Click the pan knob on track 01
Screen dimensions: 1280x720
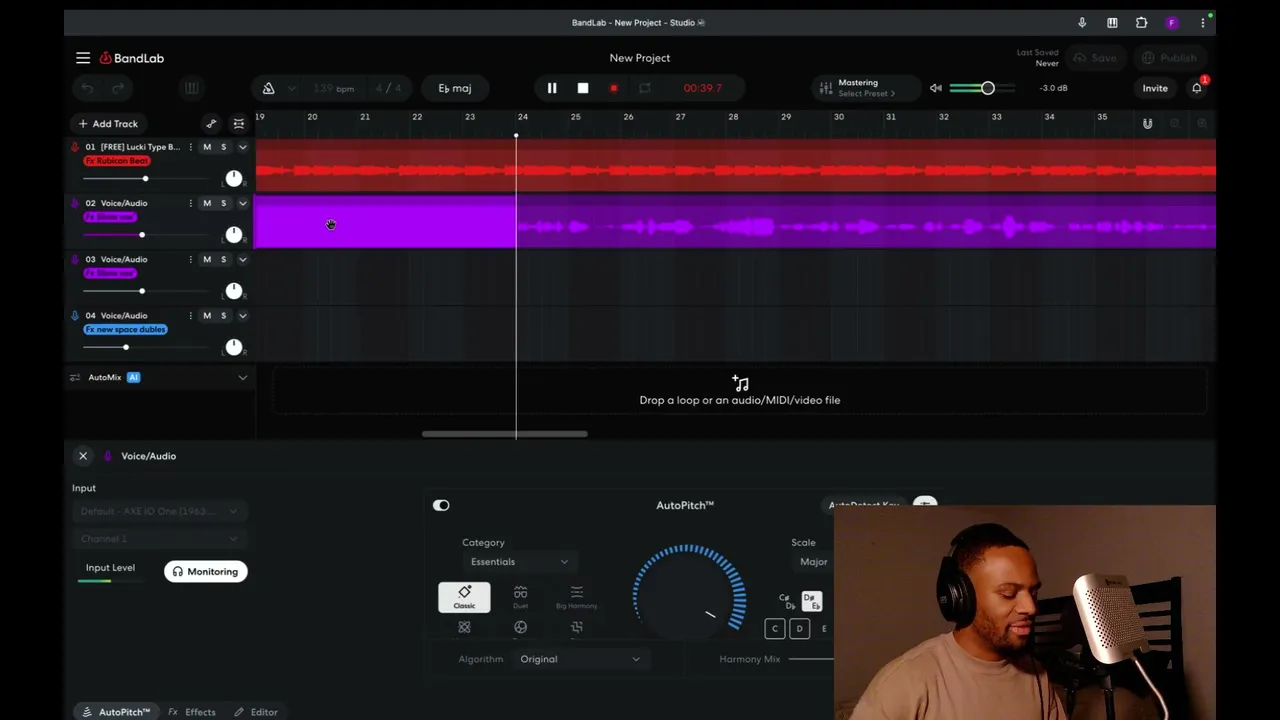click(x=234, y=178)
